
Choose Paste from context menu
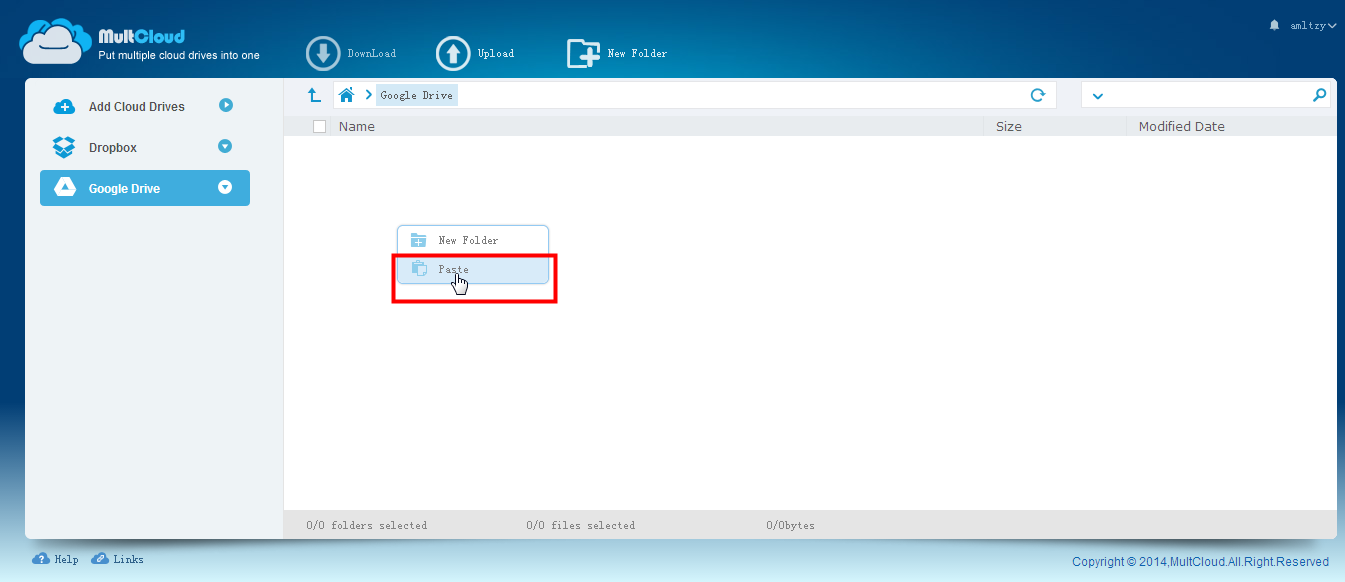473,269
